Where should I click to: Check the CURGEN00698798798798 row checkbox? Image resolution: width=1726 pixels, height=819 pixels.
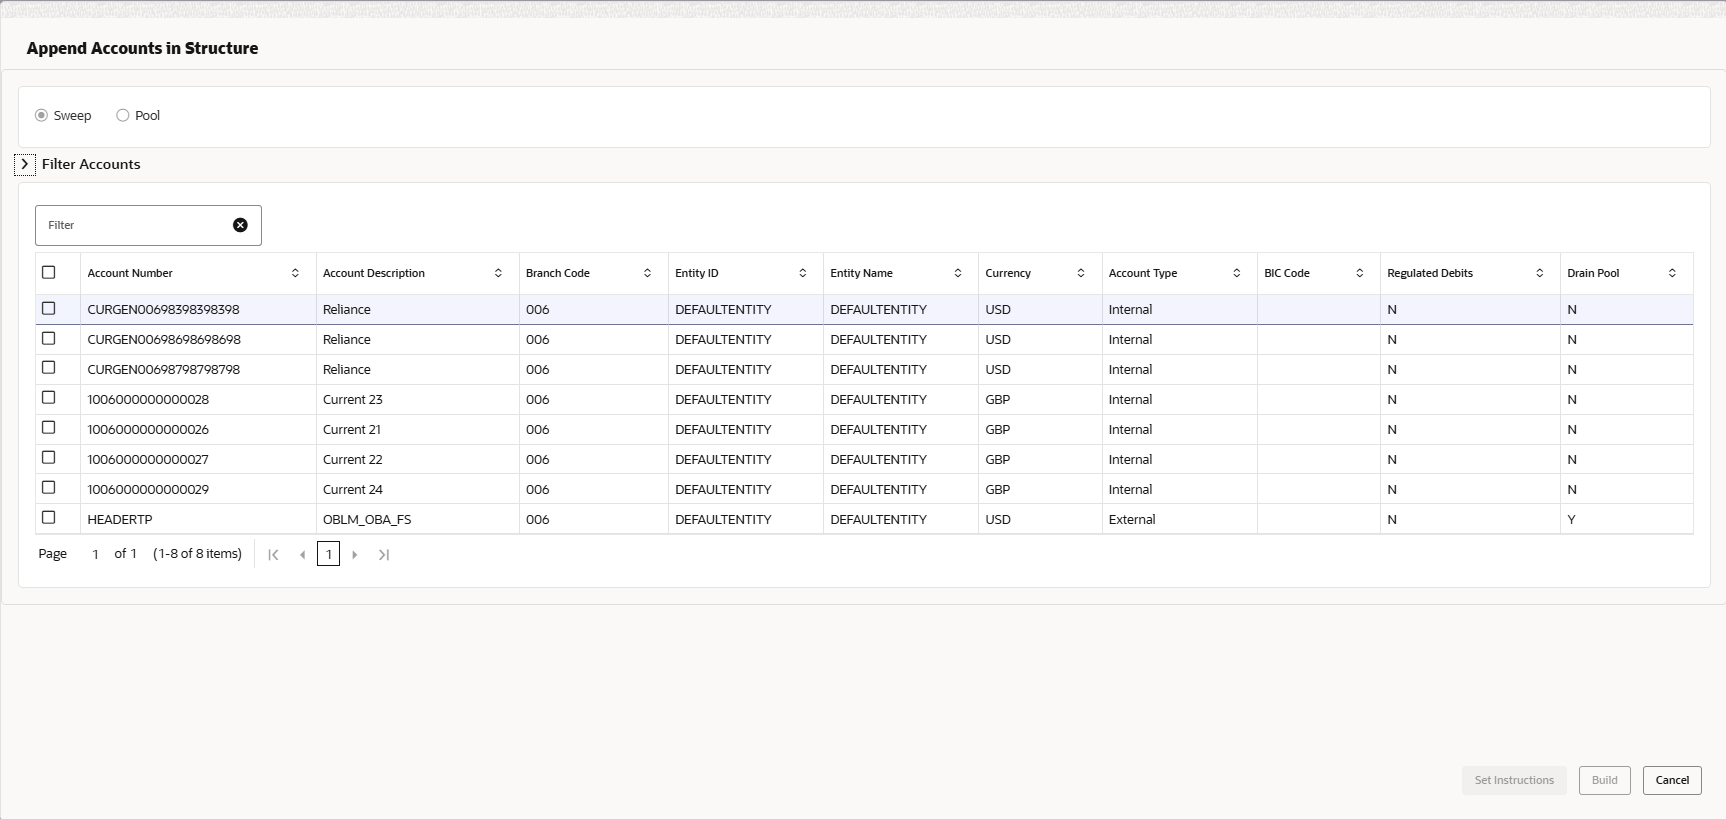tap(48, 367)
